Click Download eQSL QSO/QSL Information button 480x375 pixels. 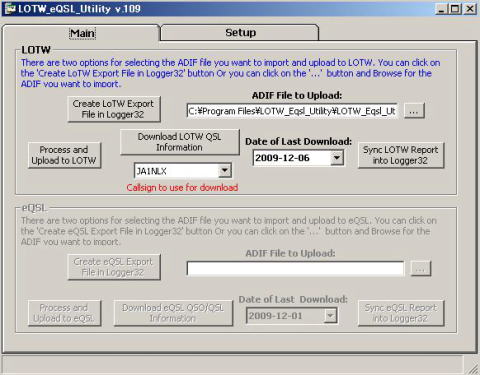pos(173,313)
